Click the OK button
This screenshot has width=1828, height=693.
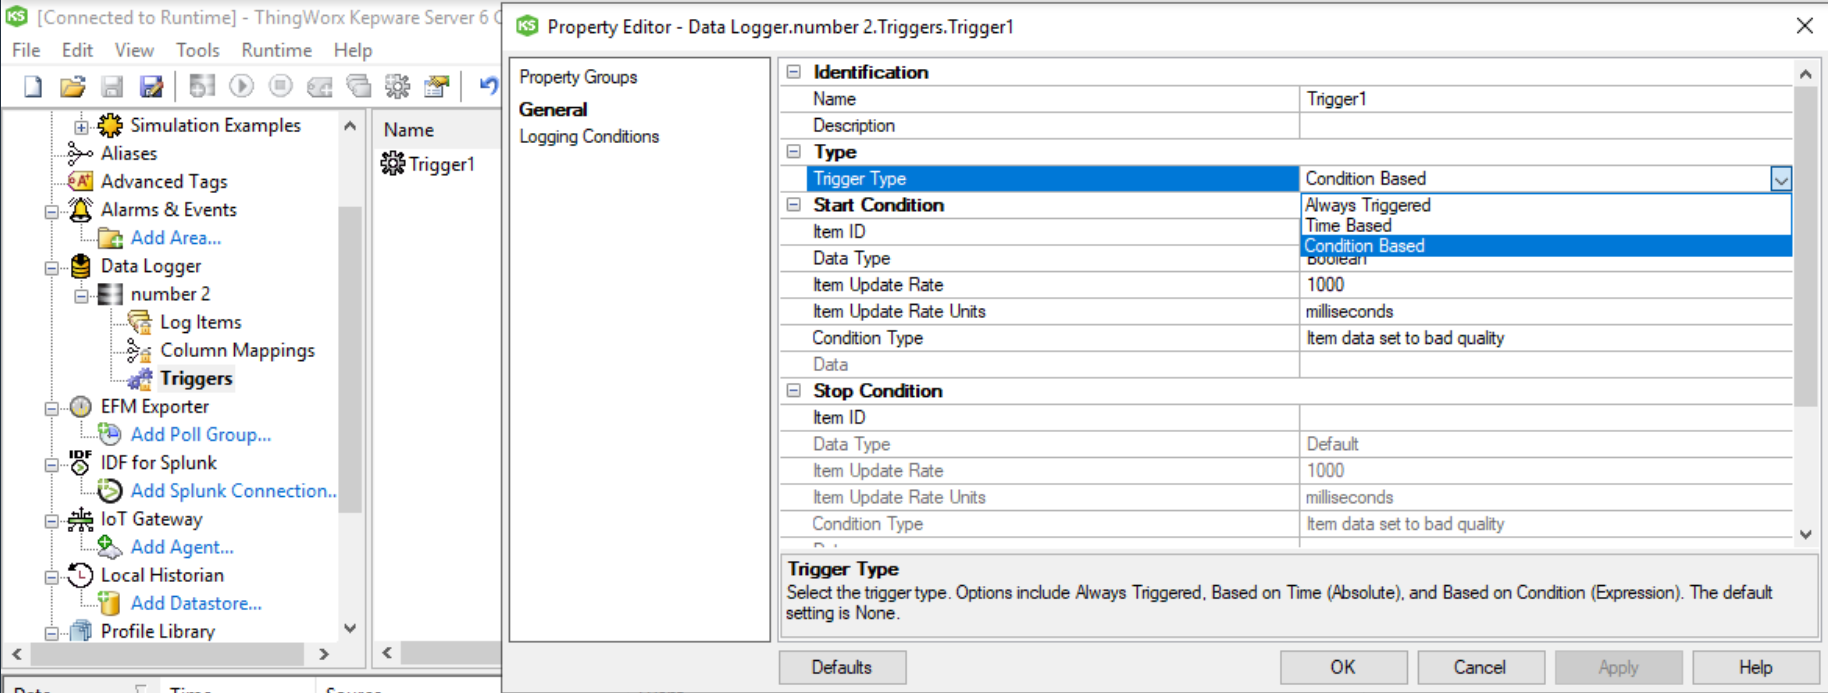(1343, 667)
